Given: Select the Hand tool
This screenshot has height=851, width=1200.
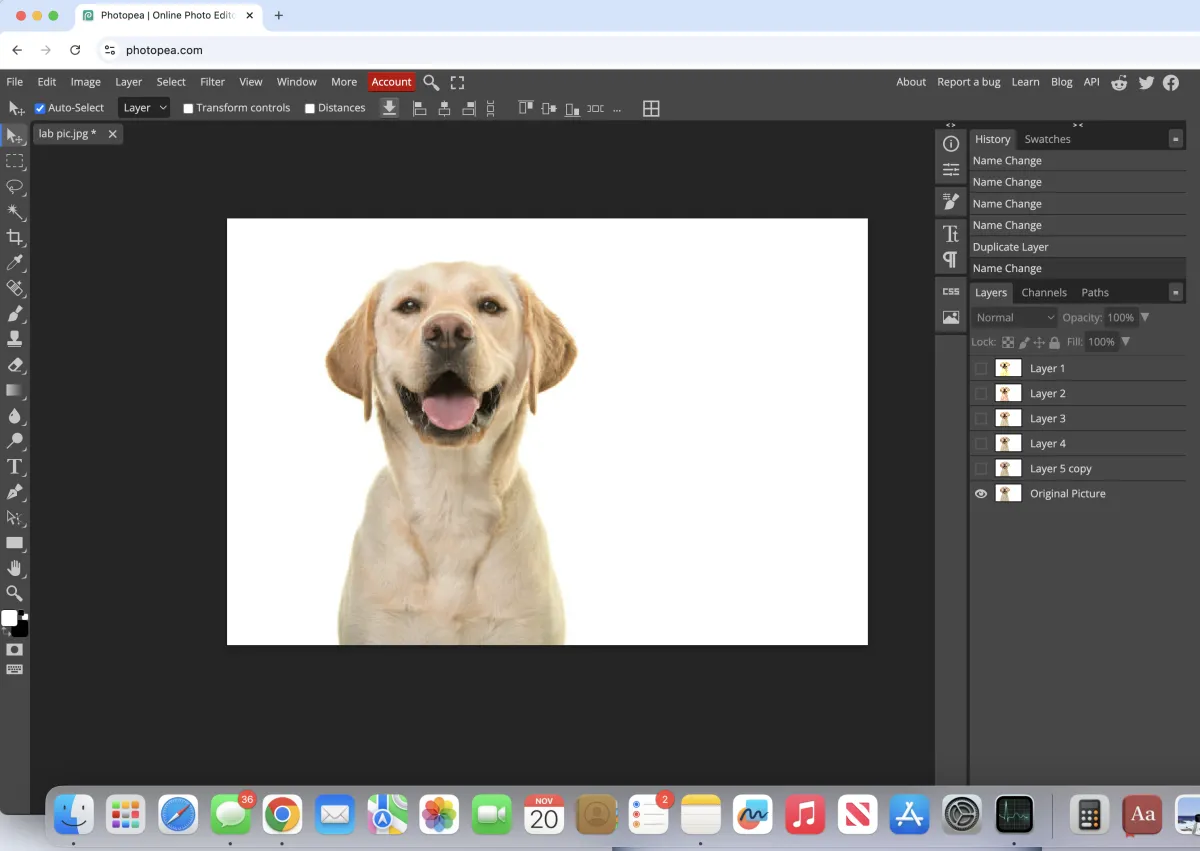Looking at the screenshot, I should (x=15, y=568).
